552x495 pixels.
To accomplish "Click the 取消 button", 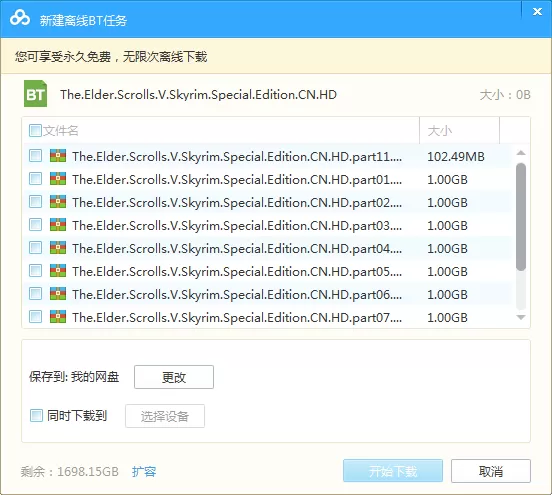I will coord(491,471).
